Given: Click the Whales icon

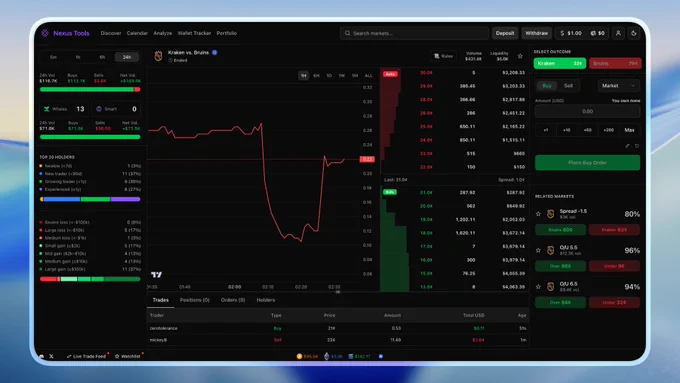Looking at the screenshot, I should tap(46, 109).
